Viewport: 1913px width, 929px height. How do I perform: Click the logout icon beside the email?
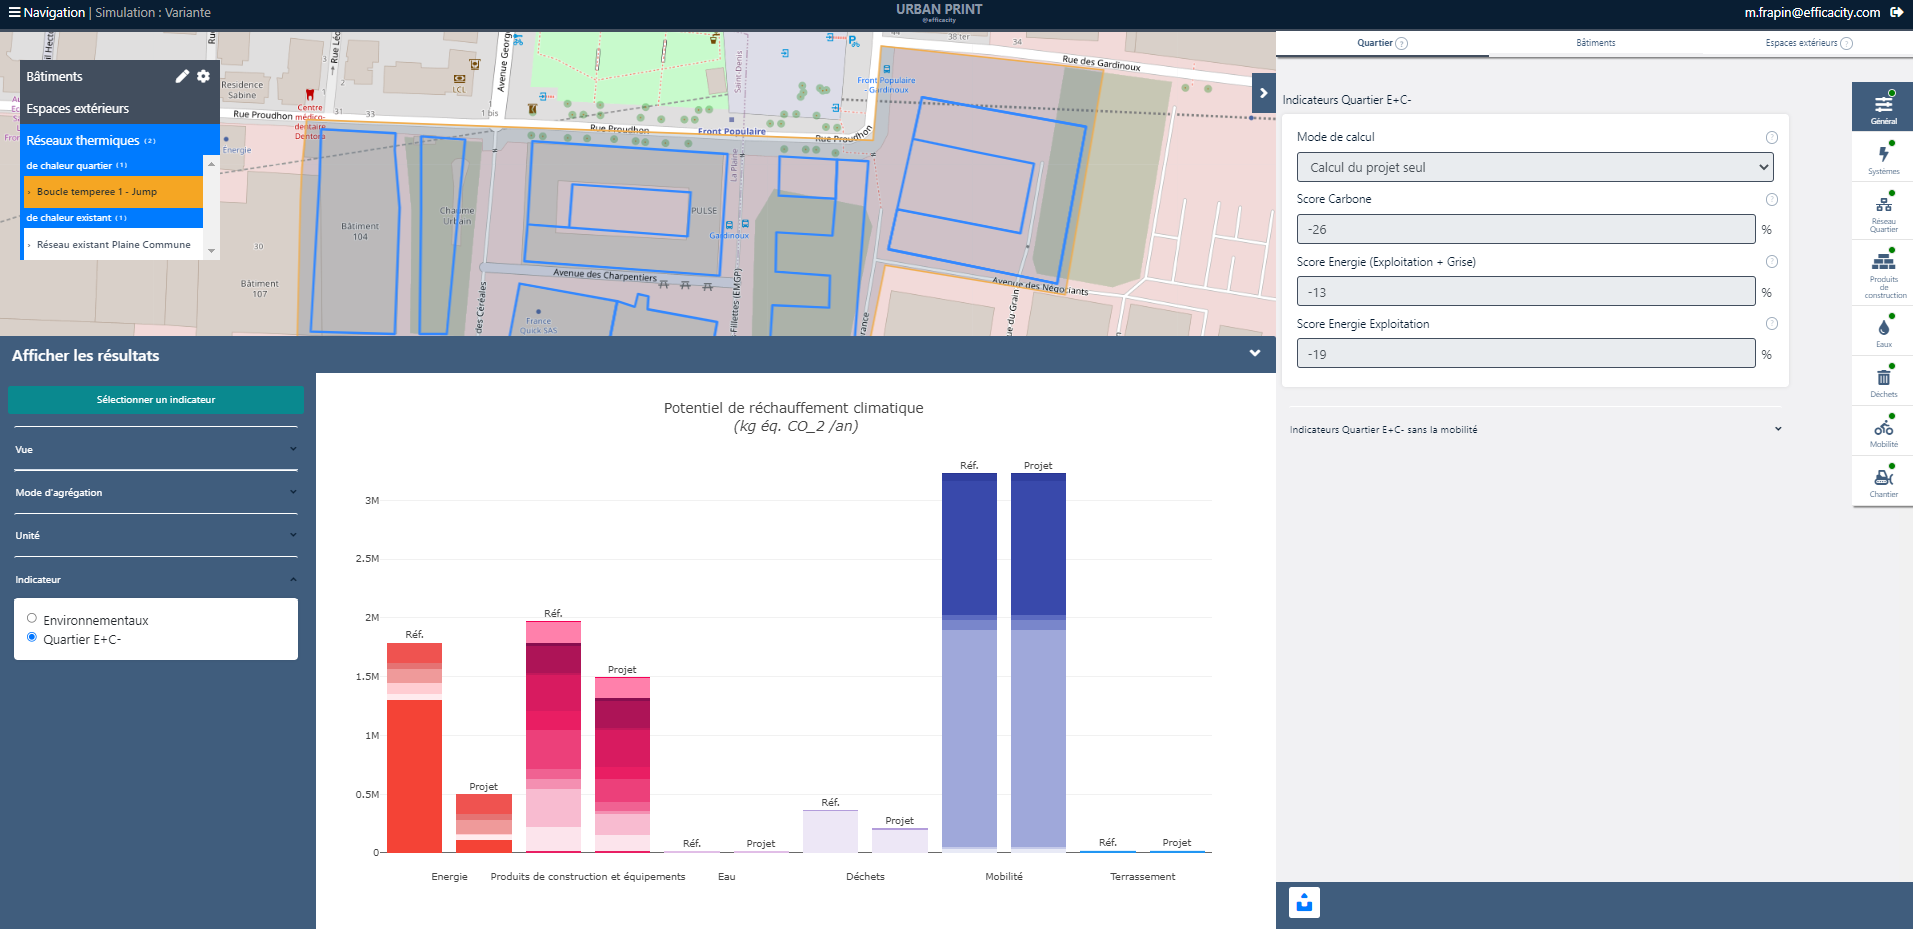[x=1897, y=13]
